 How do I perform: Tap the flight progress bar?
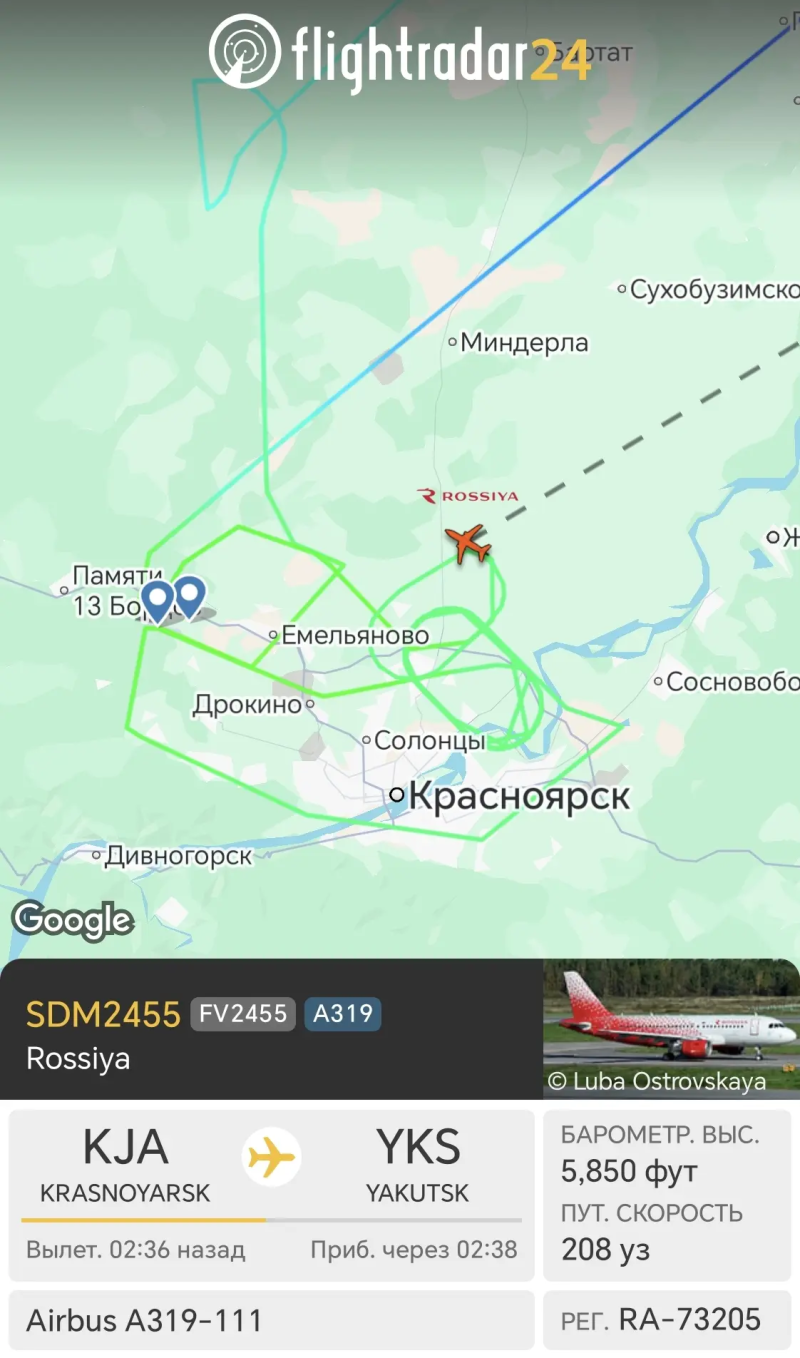click(271, 1220)
